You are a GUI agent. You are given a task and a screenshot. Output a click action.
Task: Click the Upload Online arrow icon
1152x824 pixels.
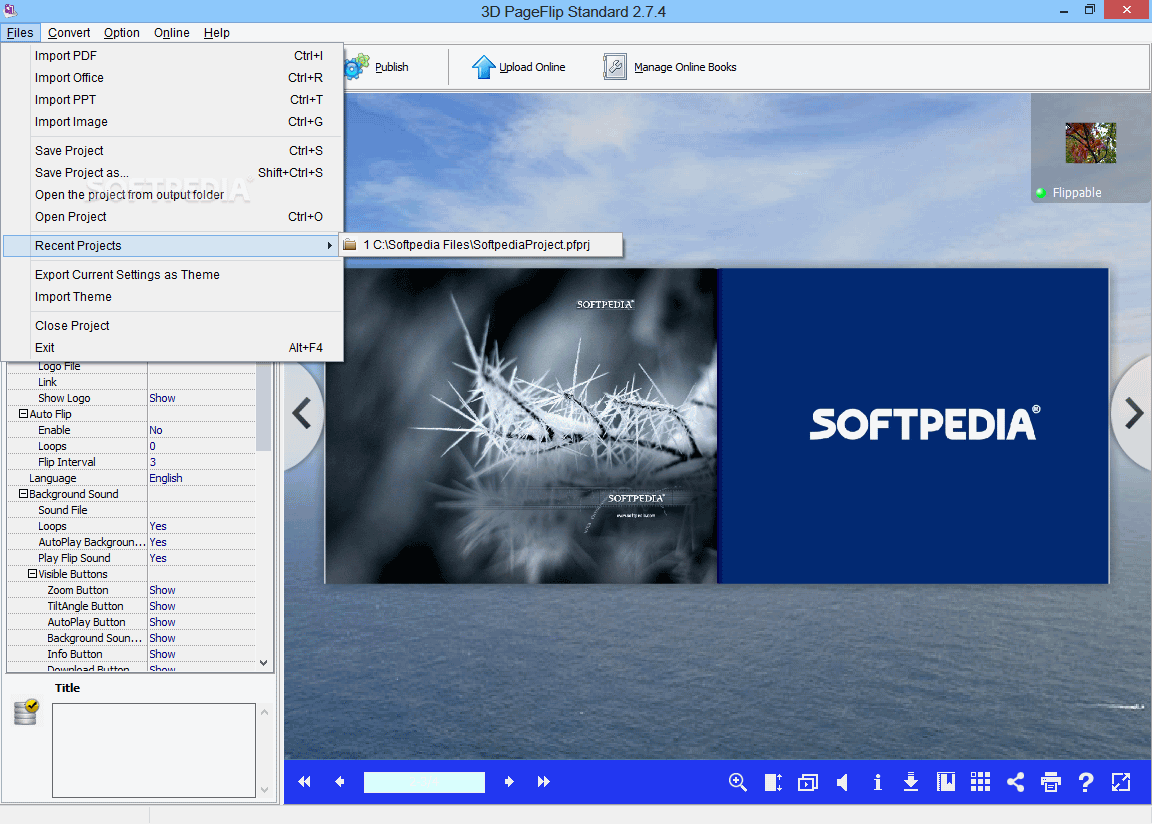pyautogui.click(x=483, y=67)
